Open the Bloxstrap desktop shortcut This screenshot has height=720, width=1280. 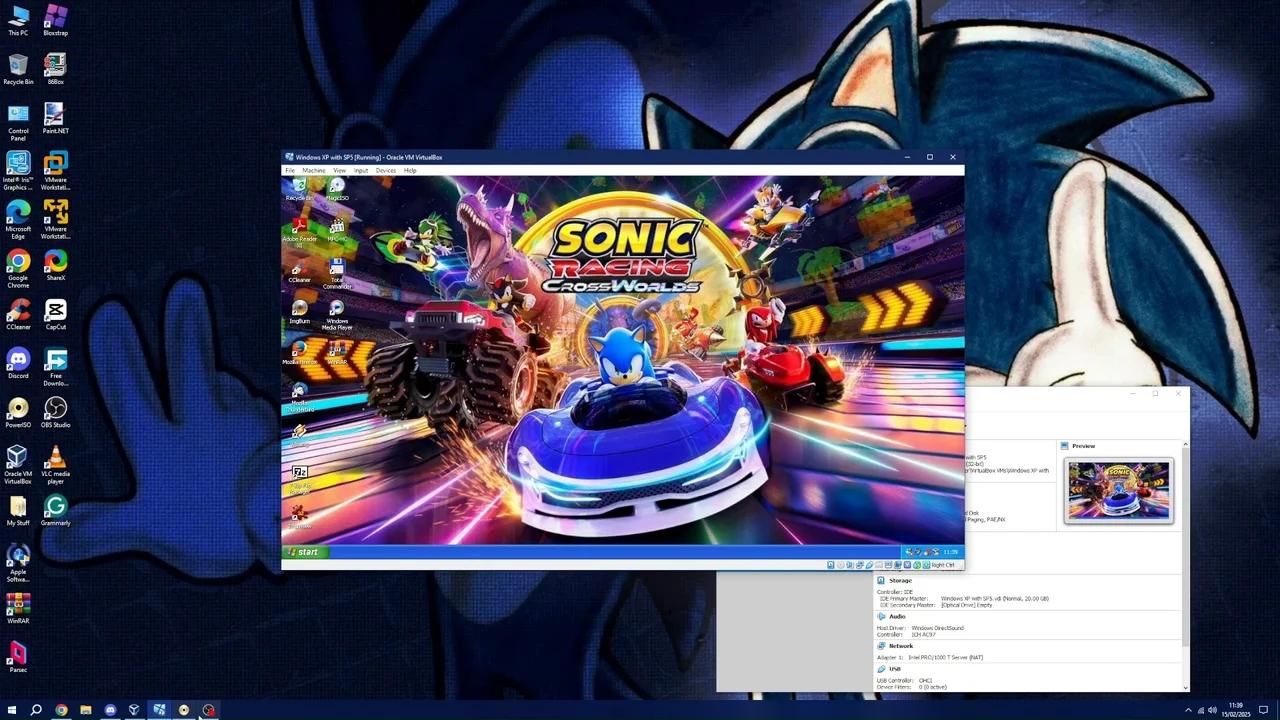coord(55,21)
